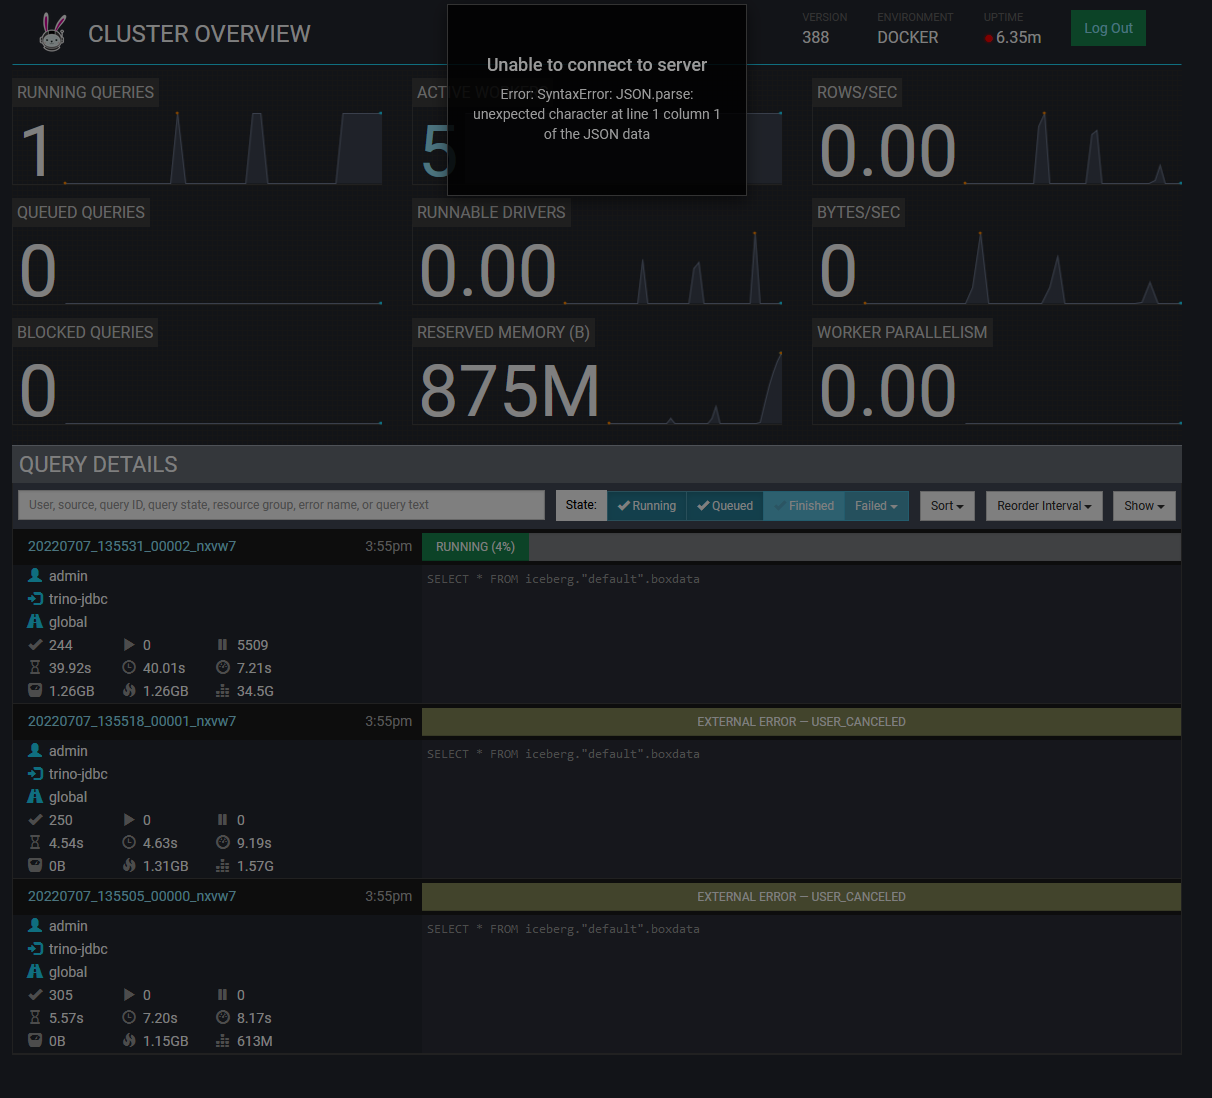Click the SQL text of query 00002
Screen dimensions: 1212x1098
(x=563, y=579)
